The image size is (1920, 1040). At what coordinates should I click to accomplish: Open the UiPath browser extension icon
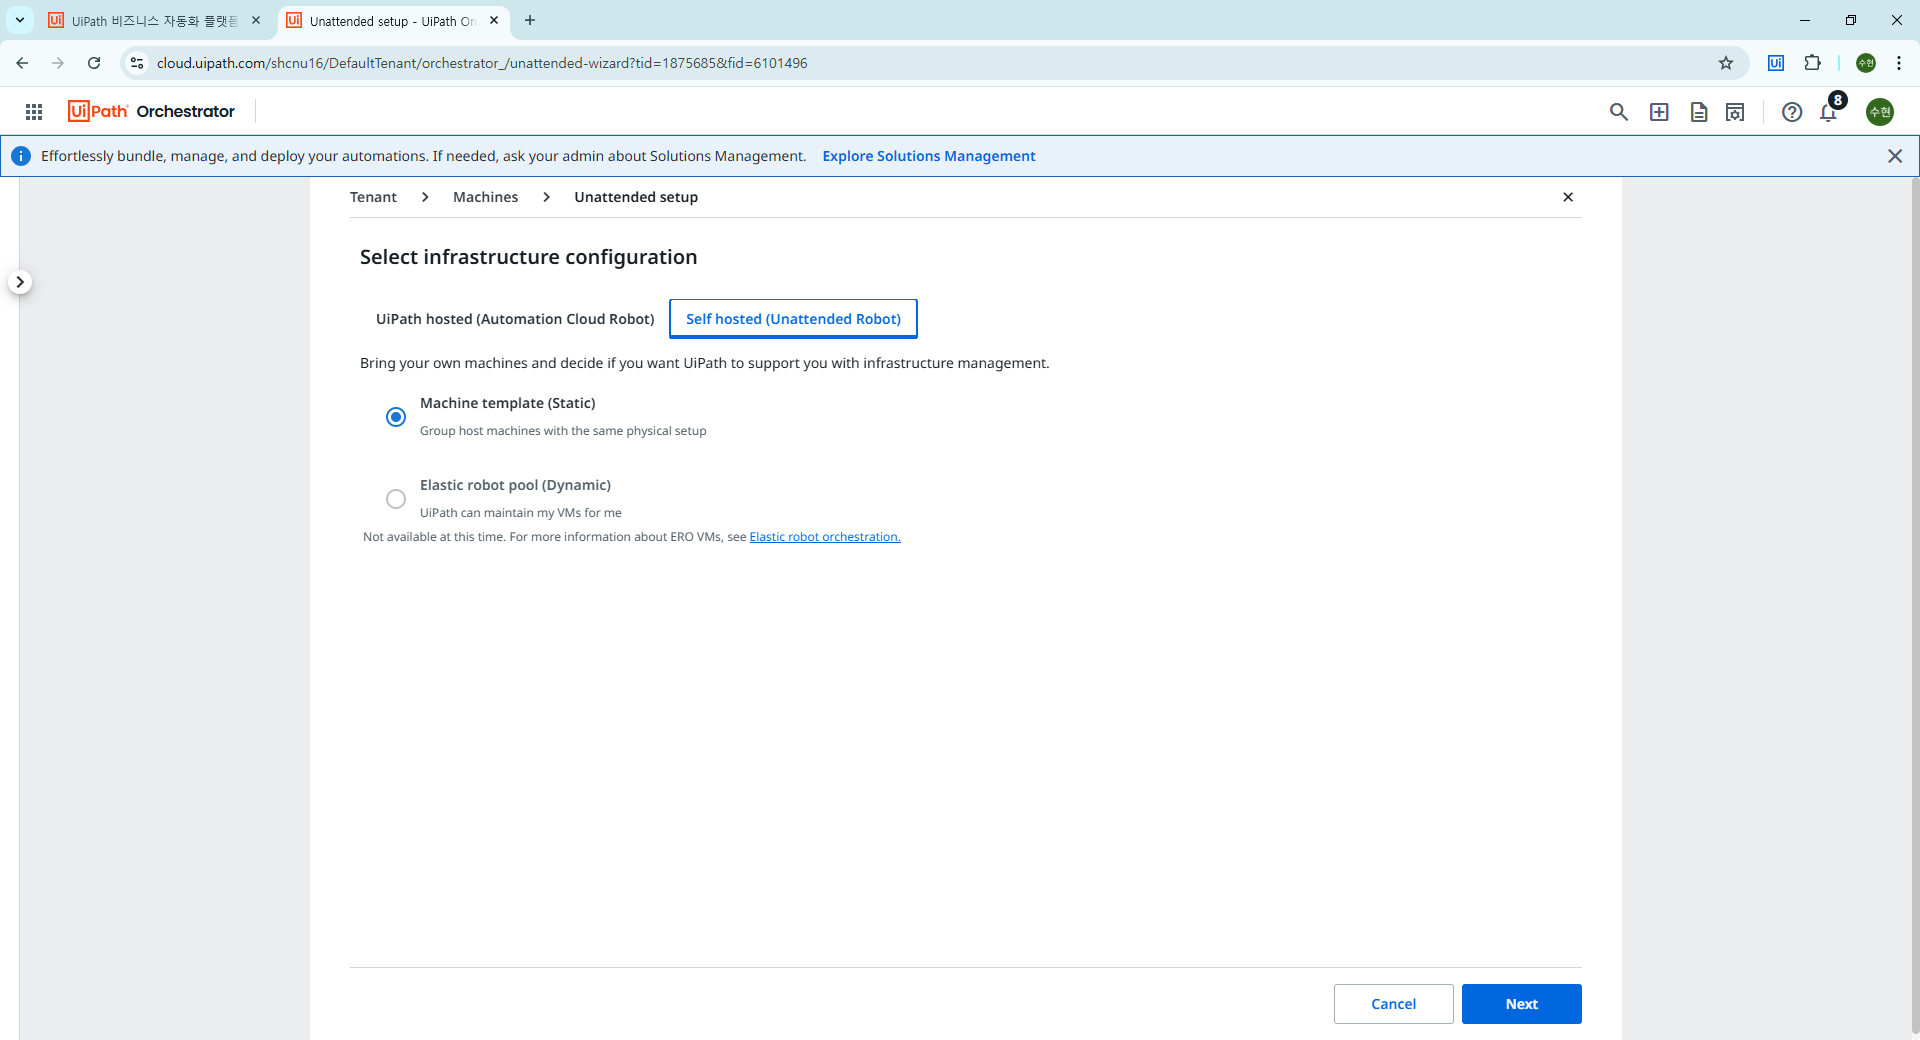point(1776,63)
